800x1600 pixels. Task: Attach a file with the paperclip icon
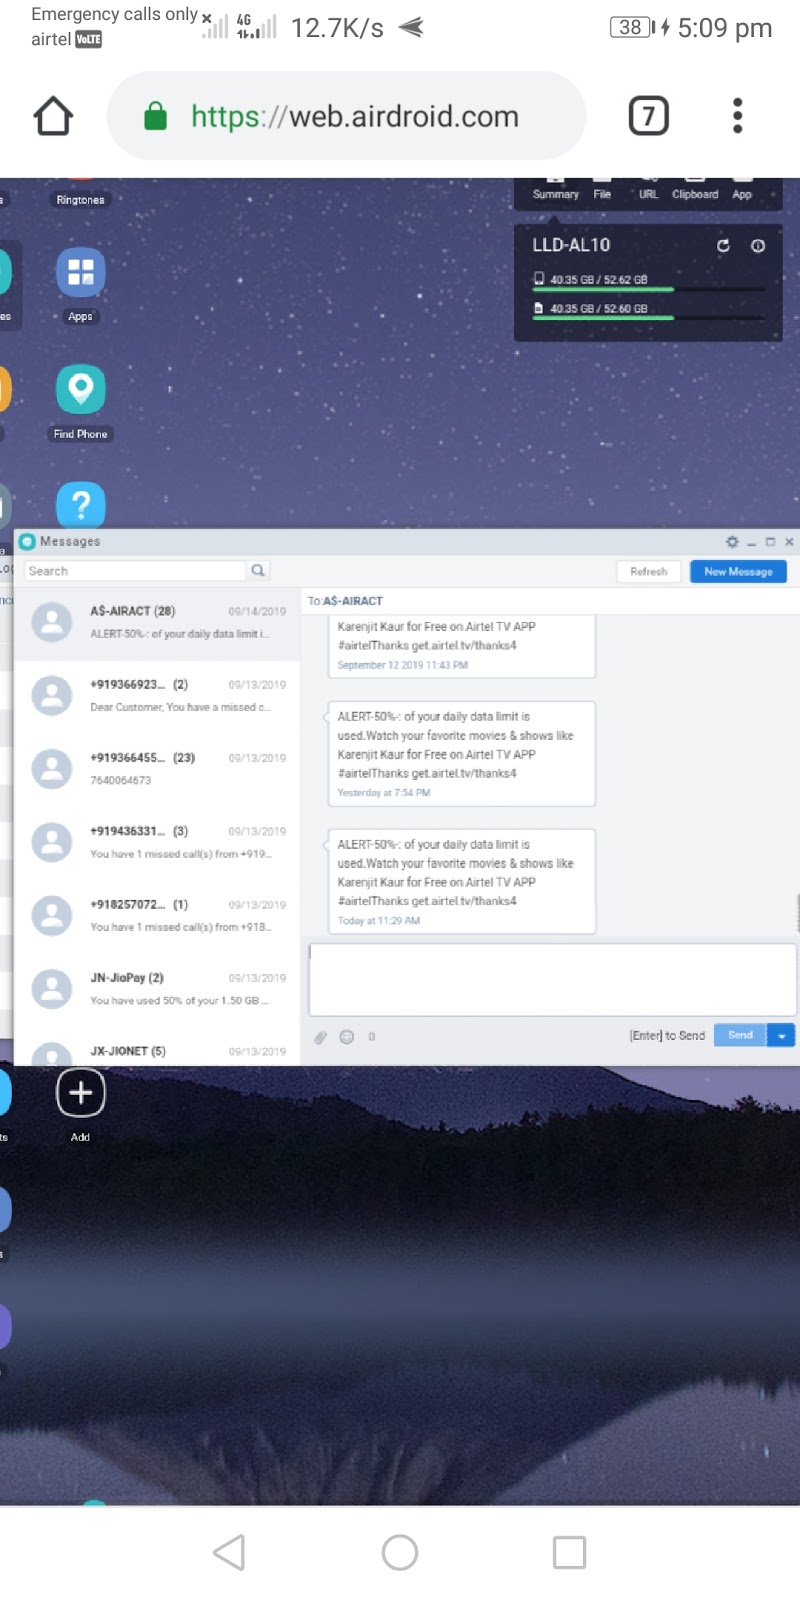[x=320, y=1037]
